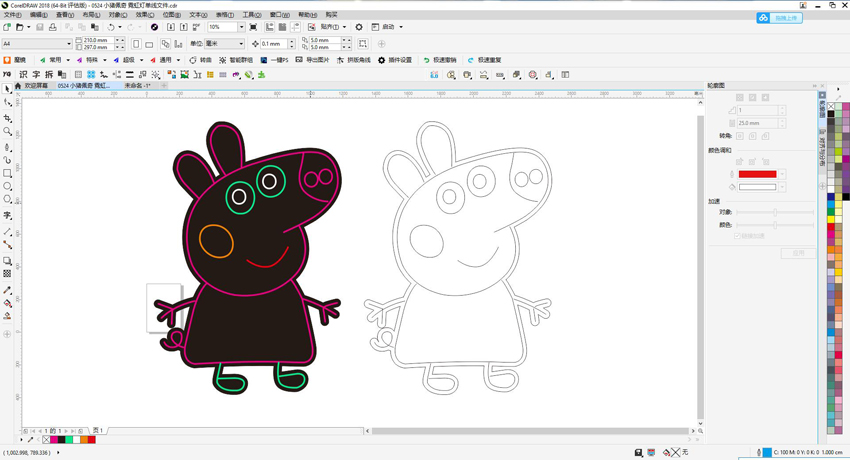Select the Artistic media tool
850x460 pixels.
(7, 160)
